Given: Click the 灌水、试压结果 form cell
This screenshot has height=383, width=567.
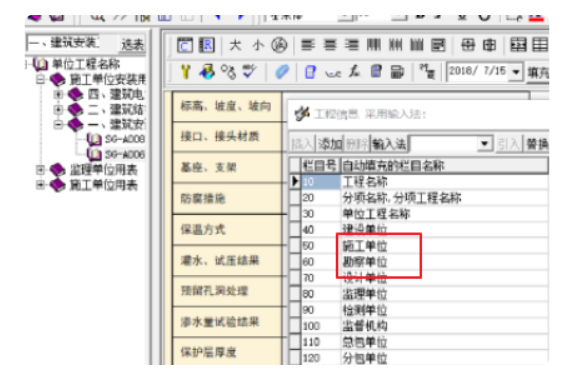Looking at the screenshot, I should [227, 260].
